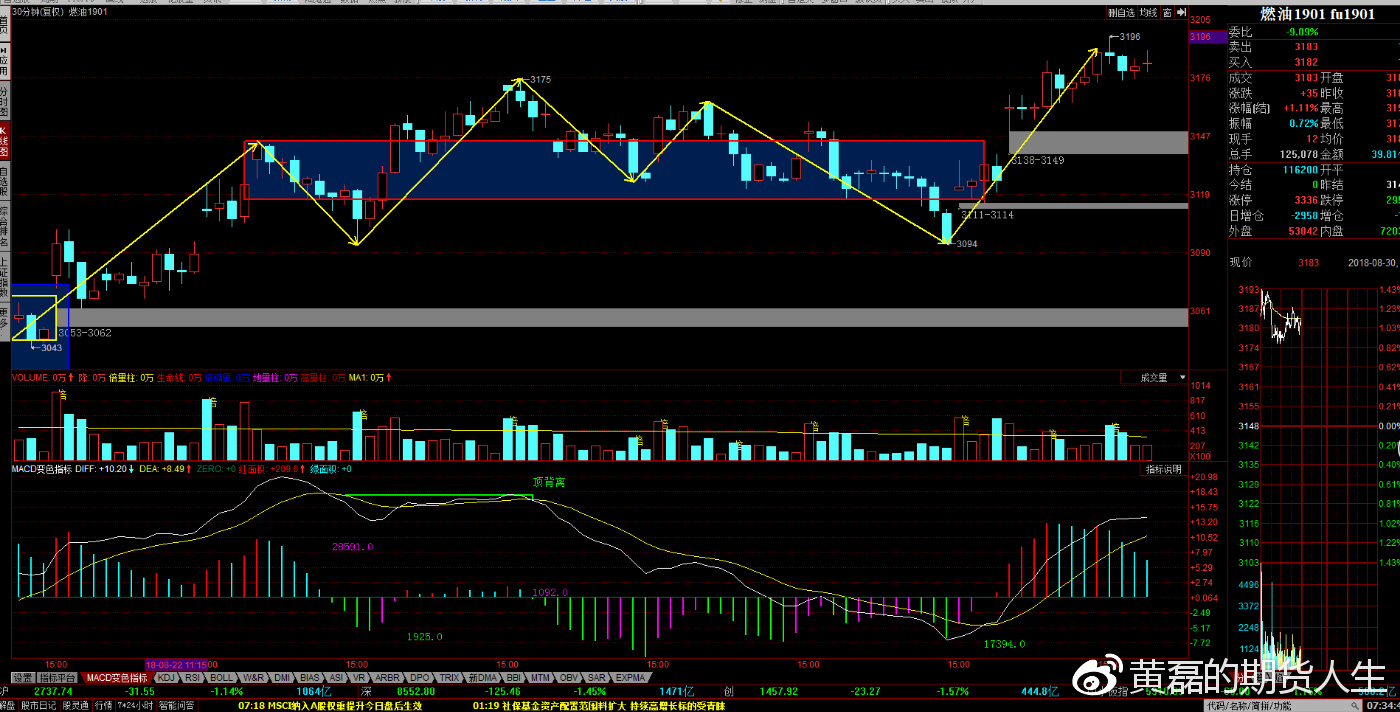This screenshot has width=1400, height=712.
Task: Select the purple 18-08-22 time axis marker
Action: (x=176, y=664)
